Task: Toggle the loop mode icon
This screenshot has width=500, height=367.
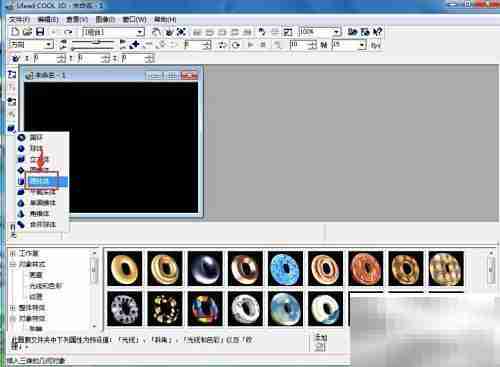Action: pos(236,45)
